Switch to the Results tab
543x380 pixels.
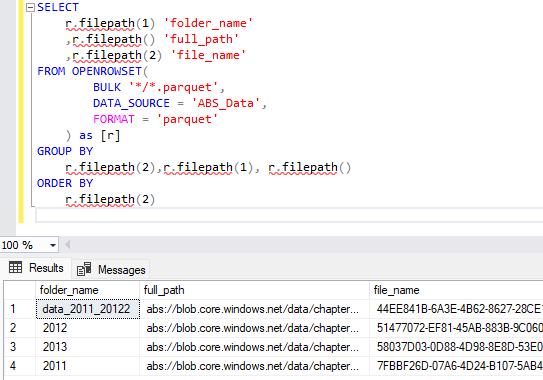click(x=36, y=268)
